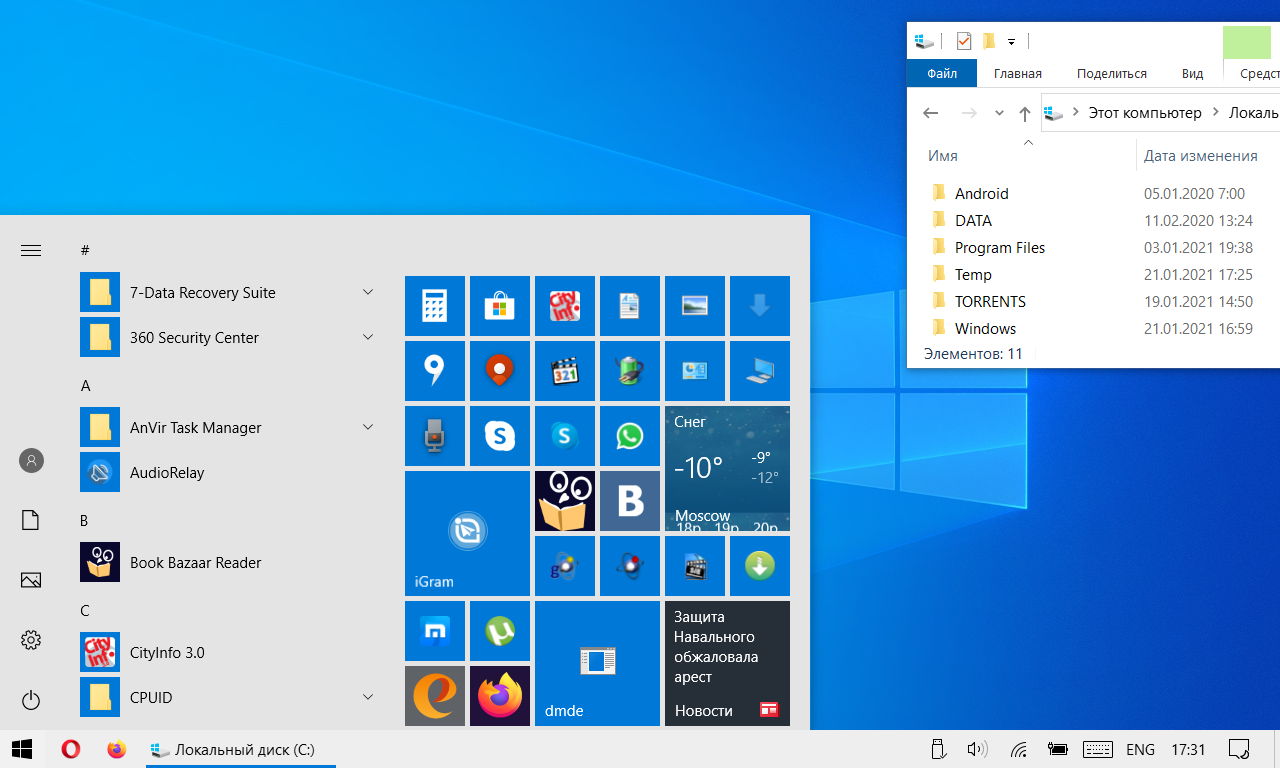
Task: Open the Control Panel tile
Action: pyautogui.click(x=694, y=371)
